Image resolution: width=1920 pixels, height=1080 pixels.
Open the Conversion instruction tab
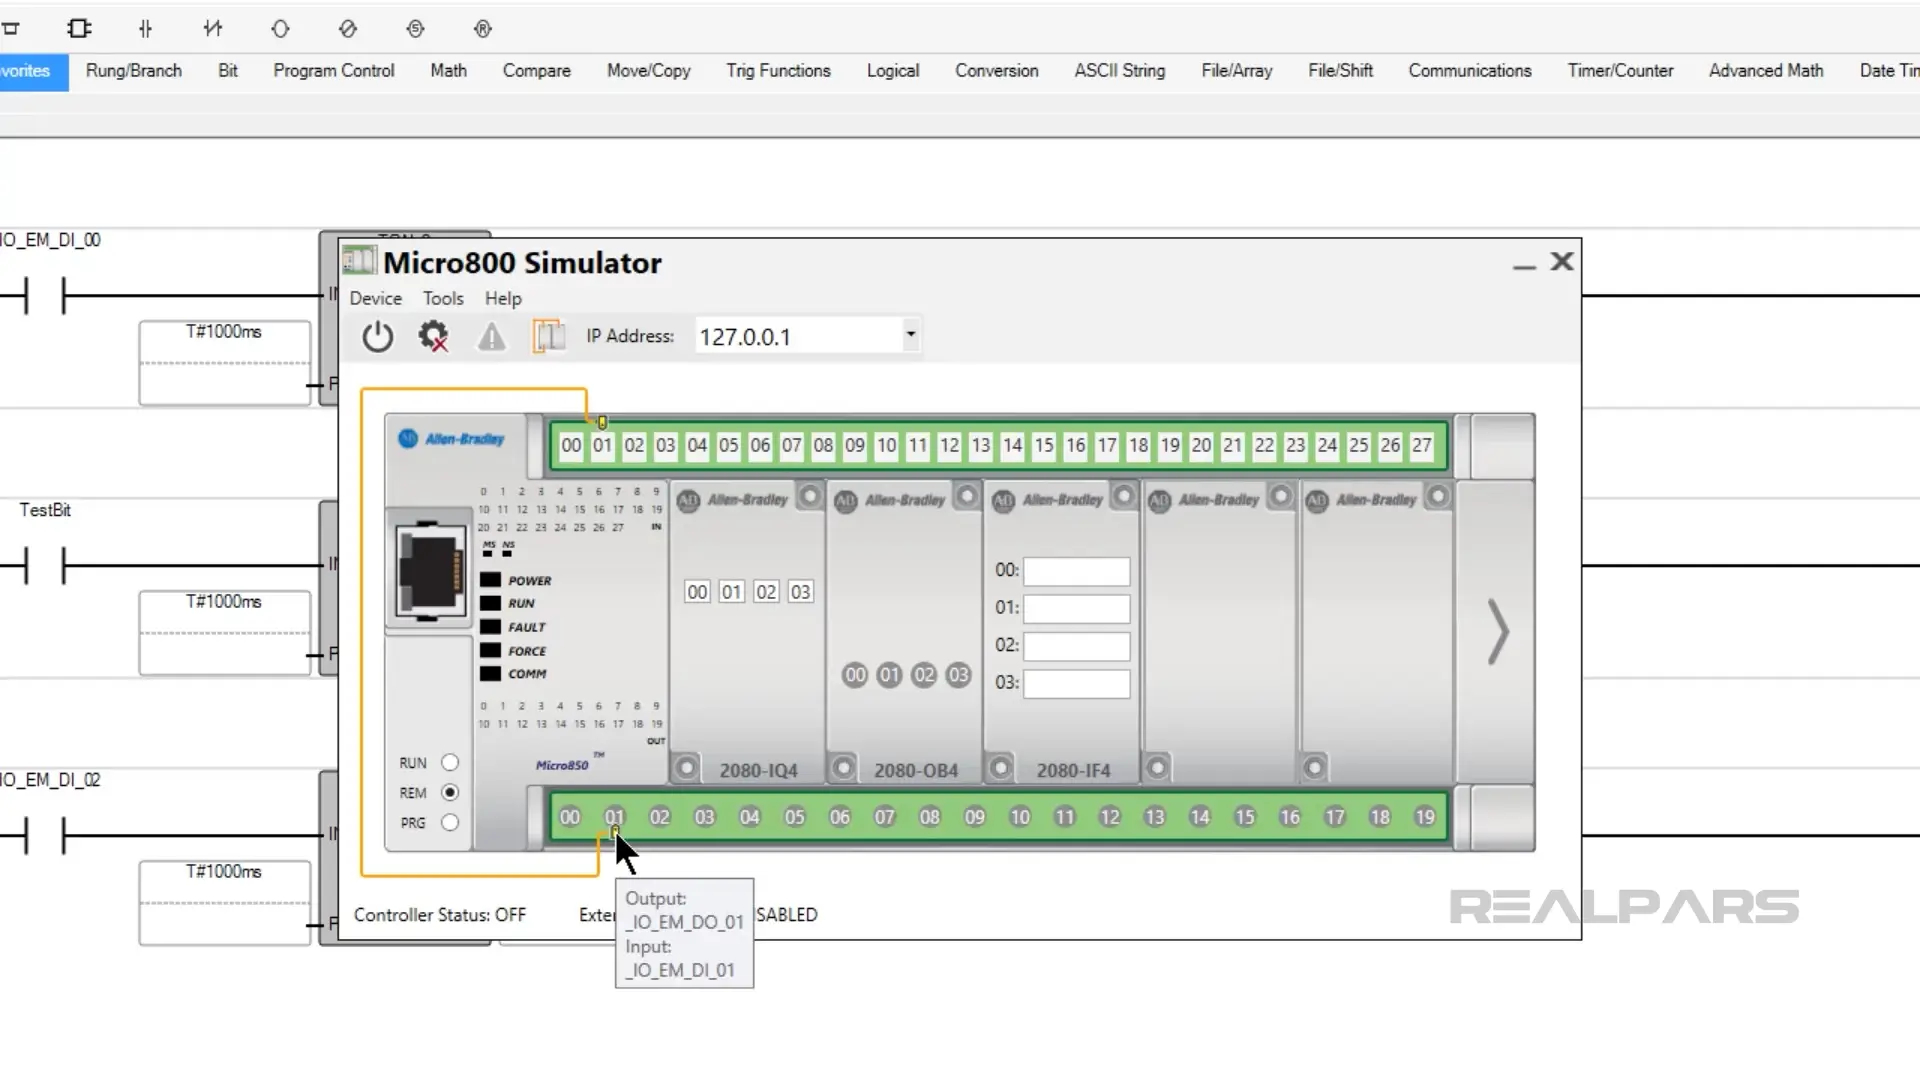(x=997, y=71)
